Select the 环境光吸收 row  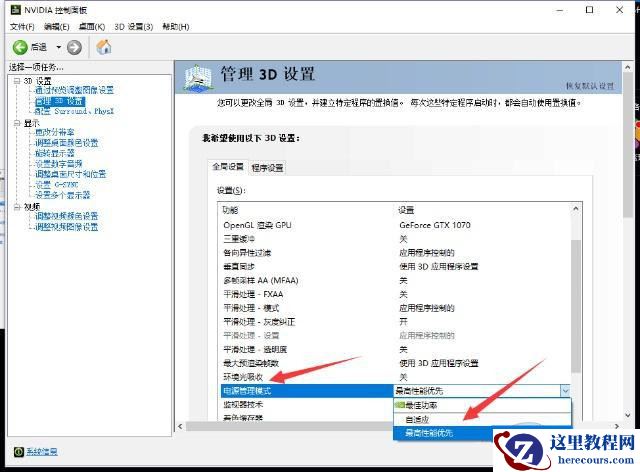click(x=396, y=377)
